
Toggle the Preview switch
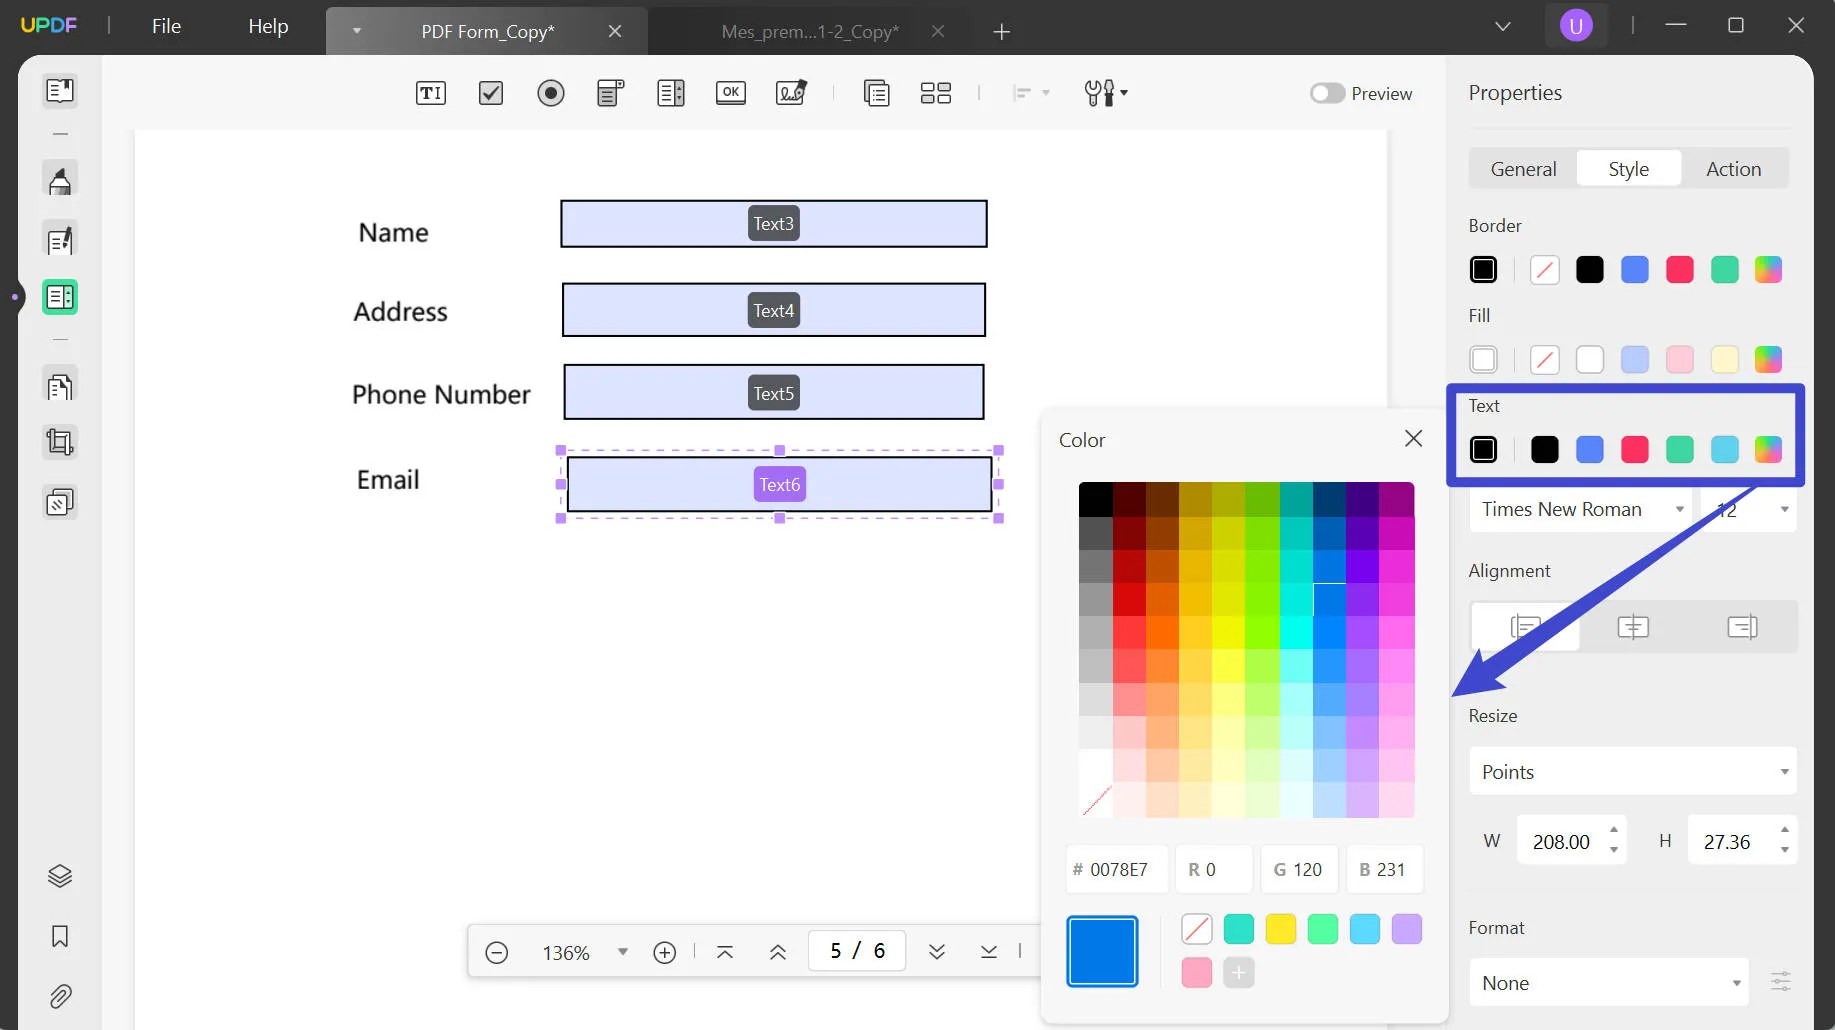[x=1327, y=93]
